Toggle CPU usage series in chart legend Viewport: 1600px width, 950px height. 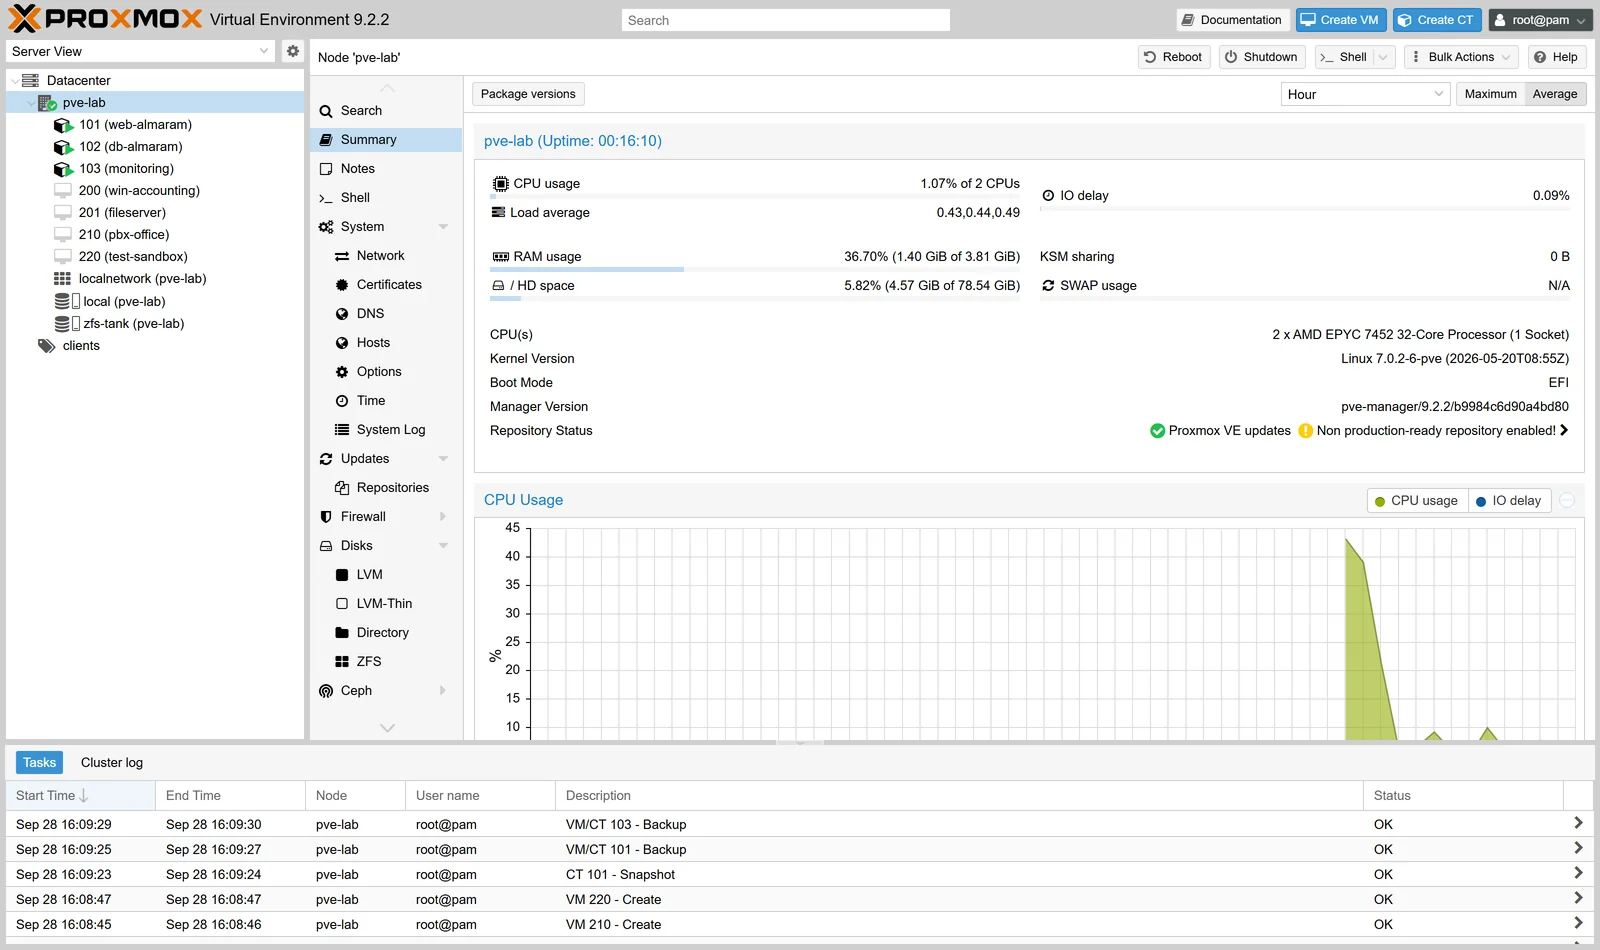click(x=1416, y=501)
